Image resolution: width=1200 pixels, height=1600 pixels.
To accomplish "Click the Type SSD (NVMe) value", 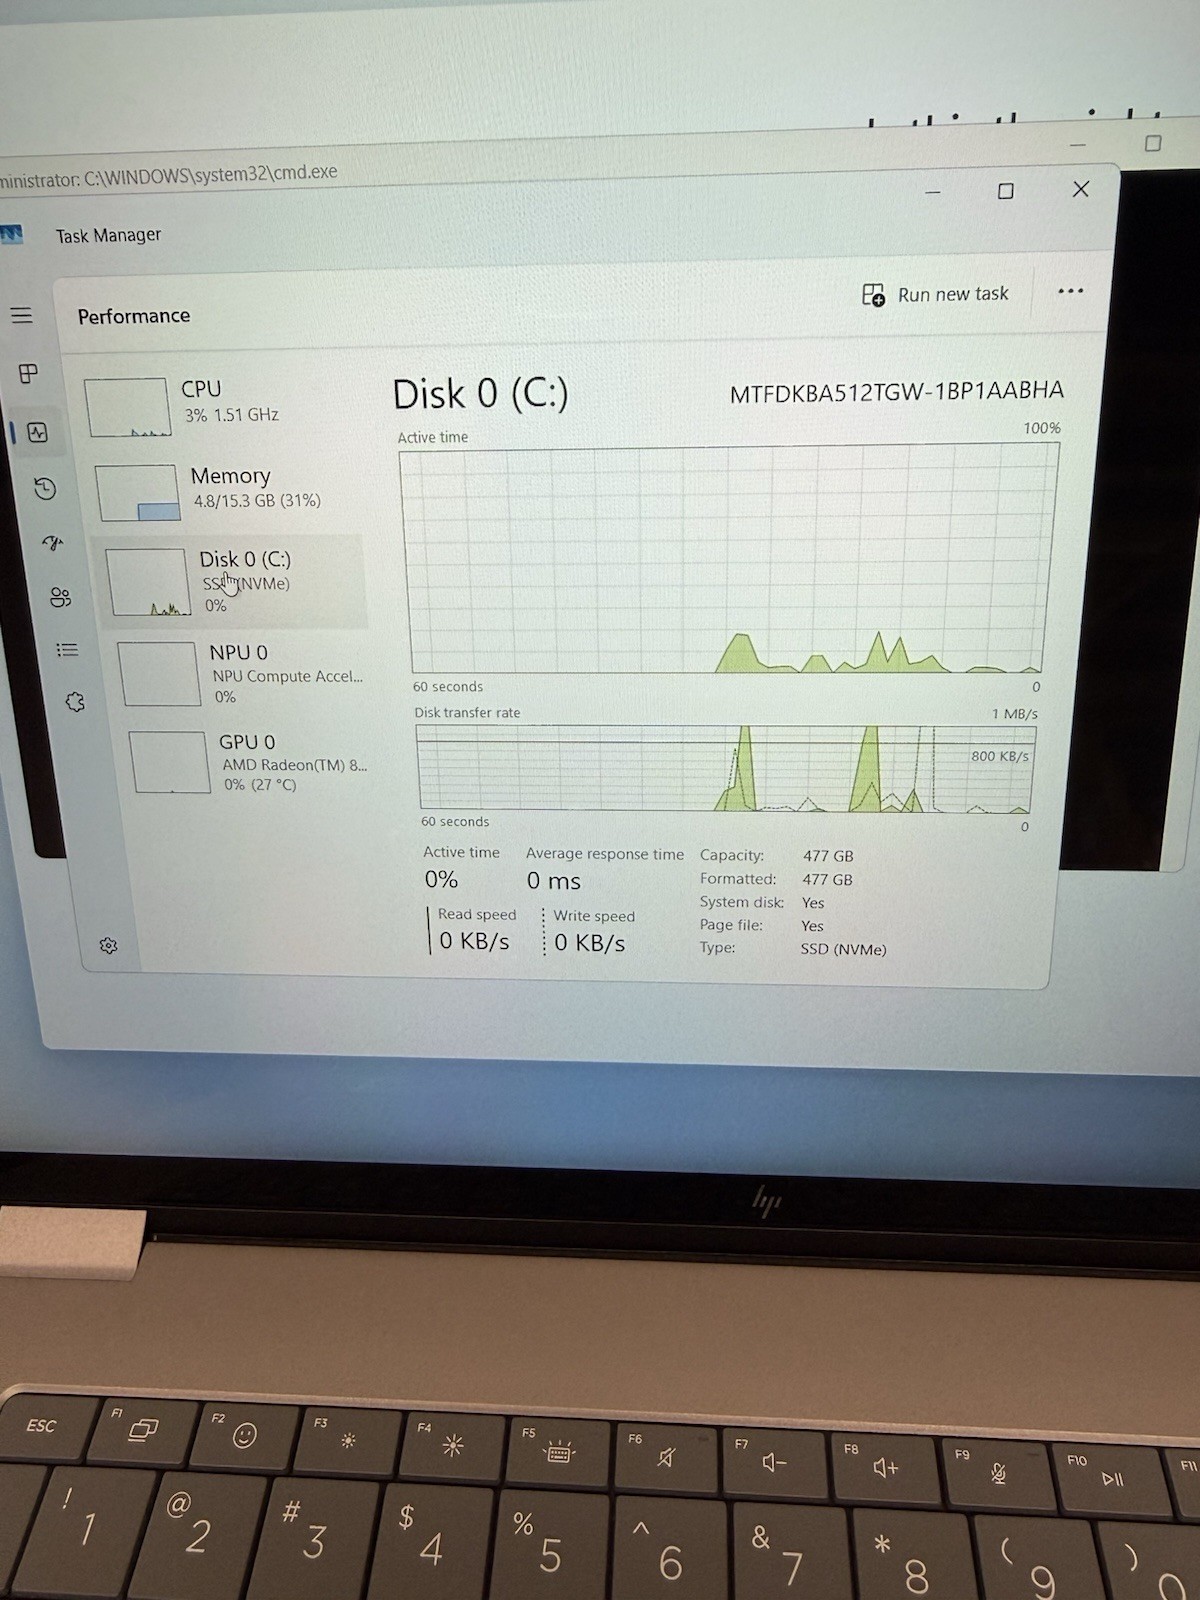I will (x=843, y=949).
